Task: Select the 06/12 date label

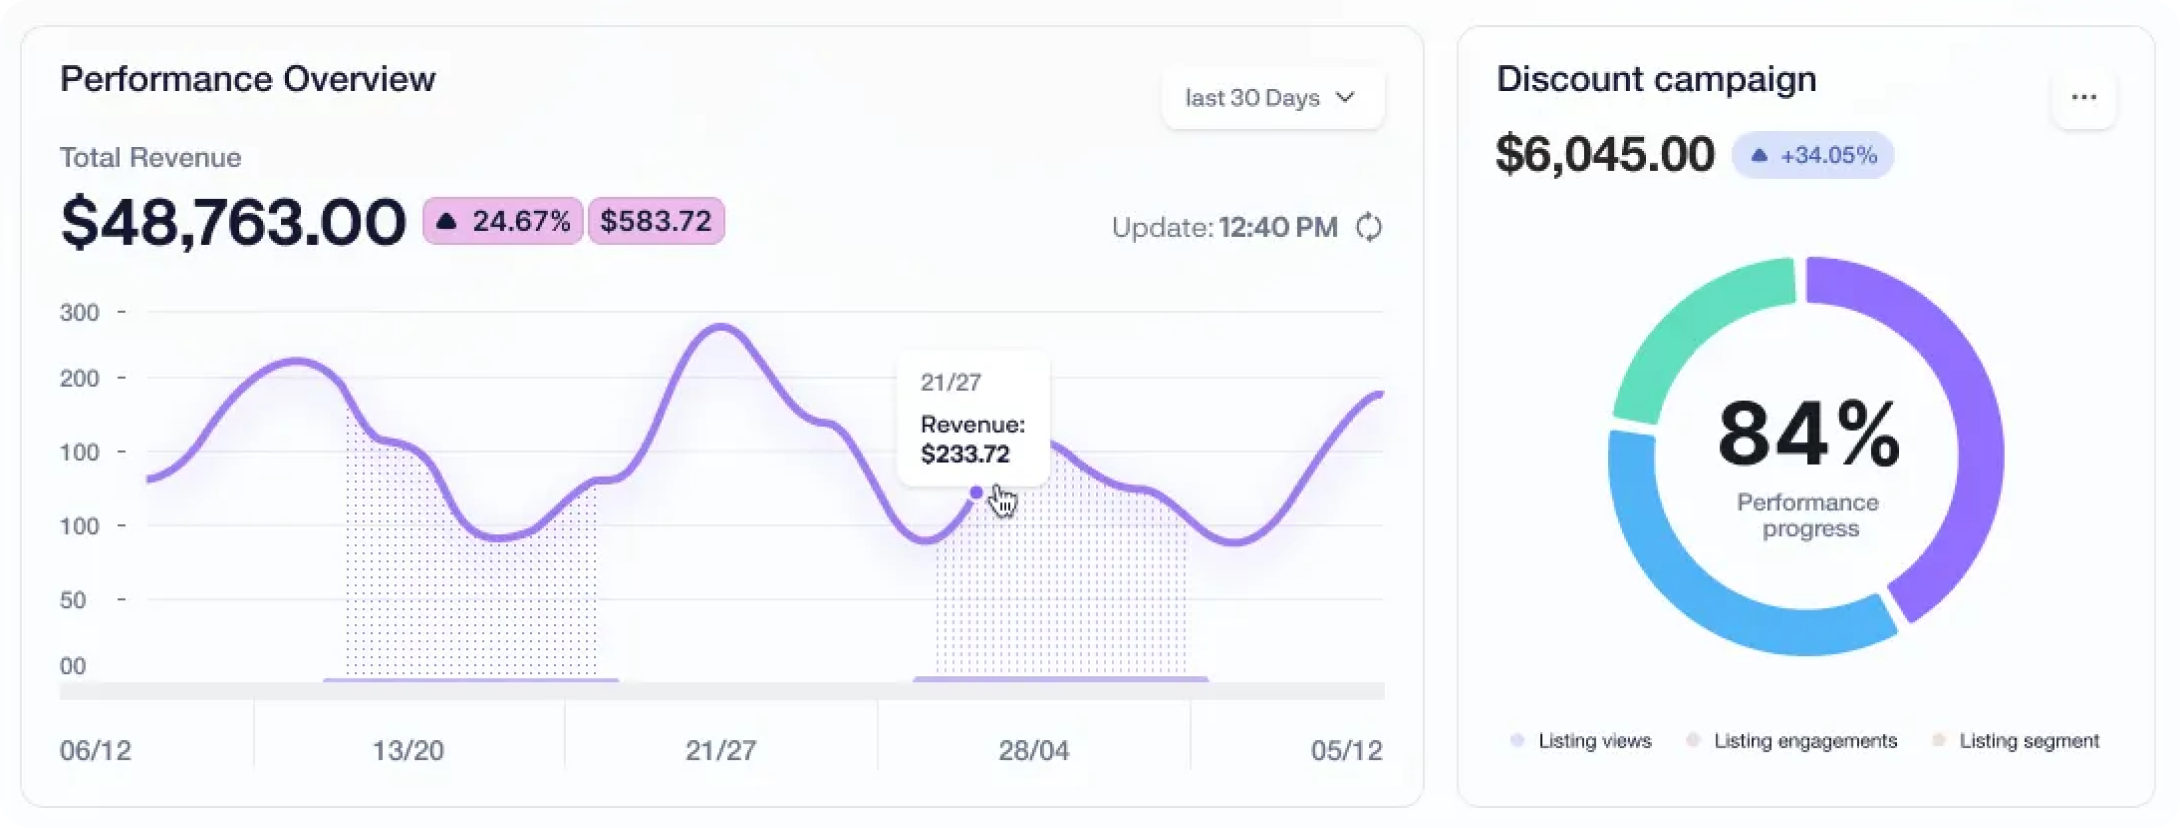Action: tap(96, 750)
